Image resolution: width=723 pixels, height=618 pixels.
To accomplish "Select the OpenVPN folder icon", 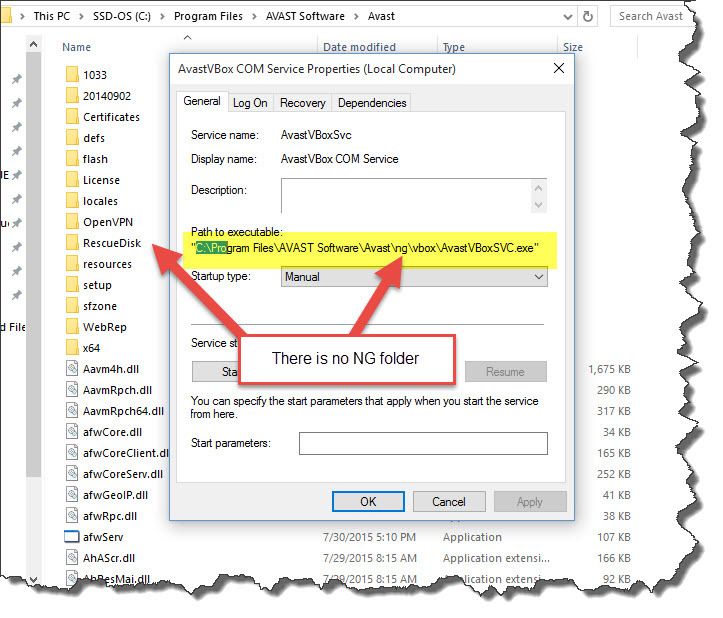I will 72,222.
